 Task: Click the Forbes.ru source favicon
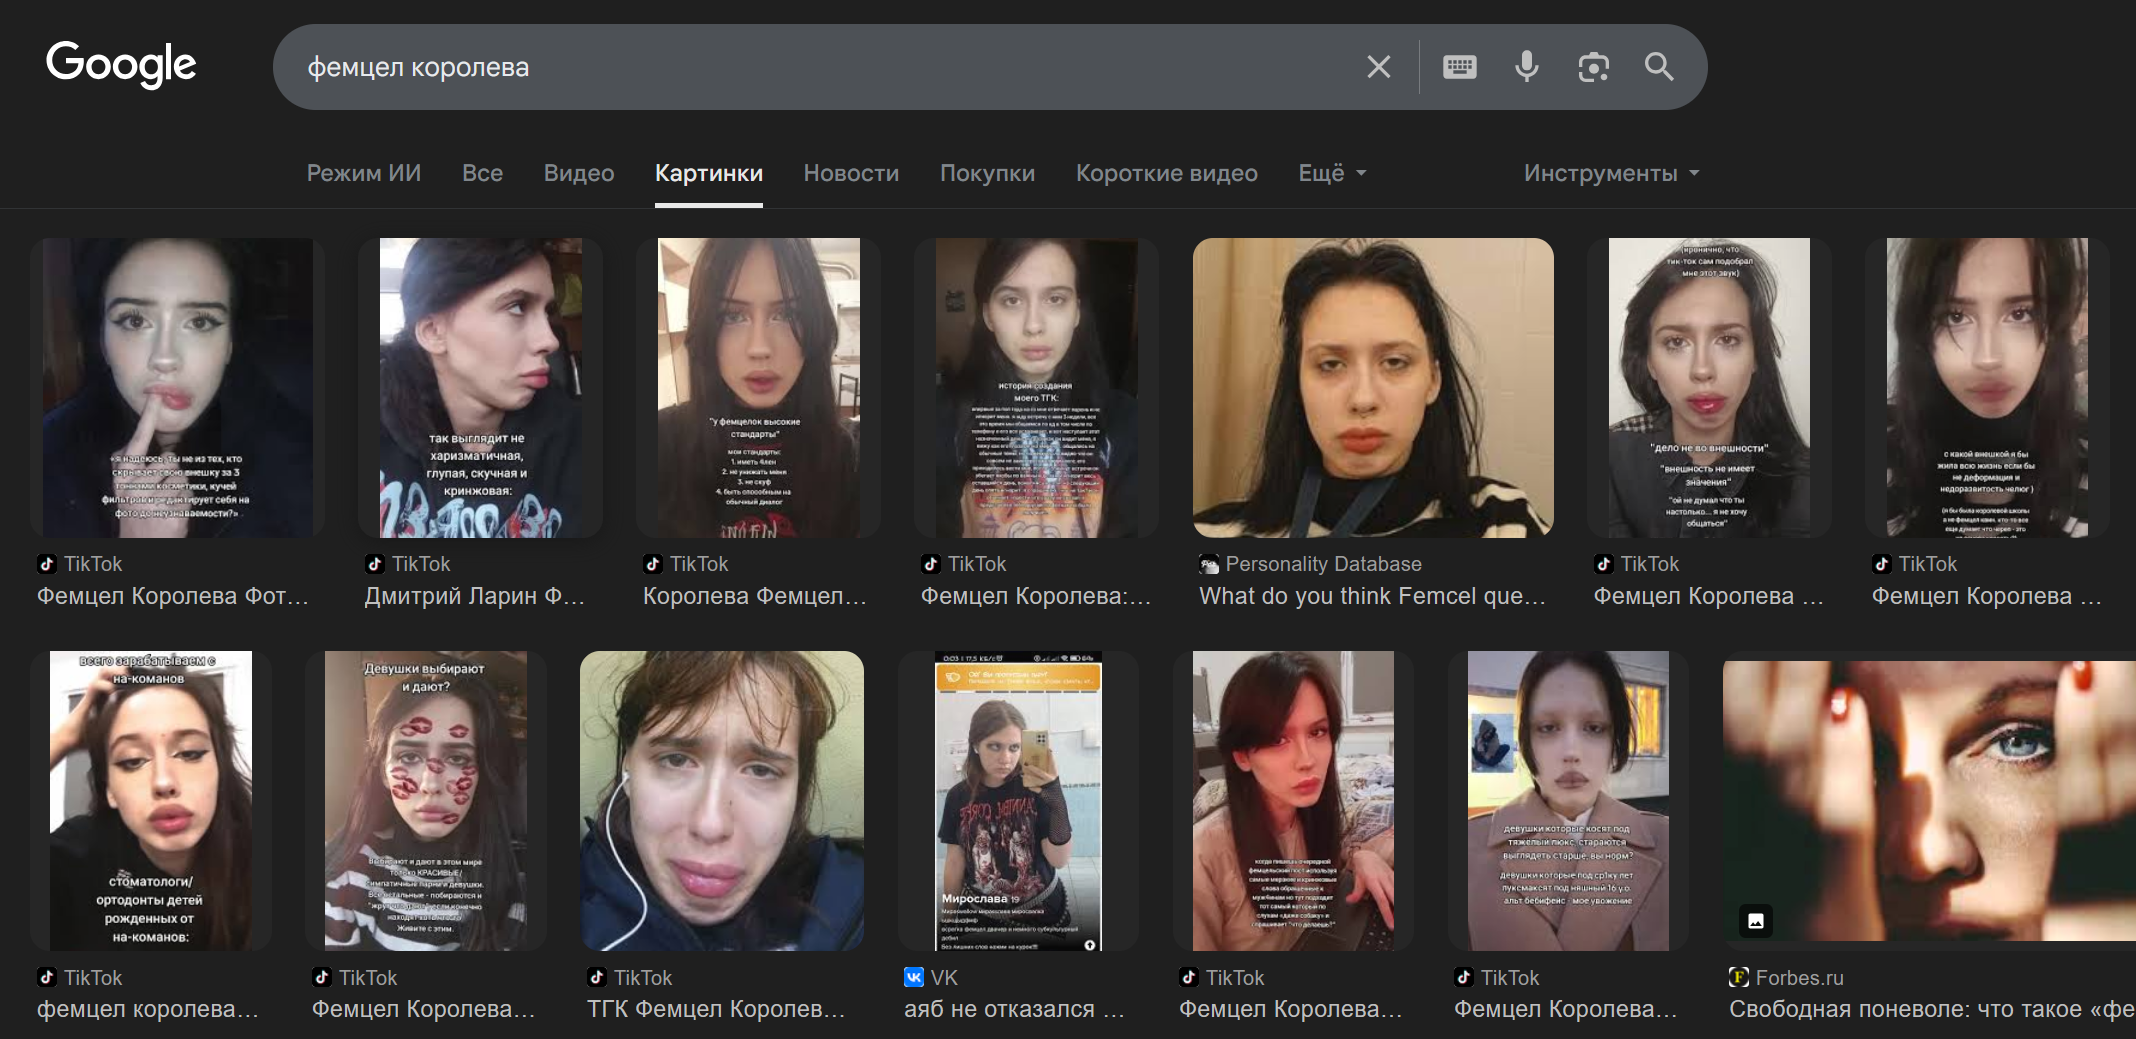[x=1739, y=977]
